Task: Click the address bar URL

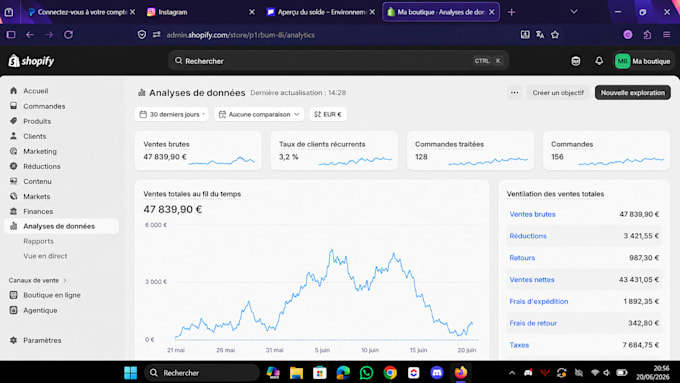Action: (241, 35)
